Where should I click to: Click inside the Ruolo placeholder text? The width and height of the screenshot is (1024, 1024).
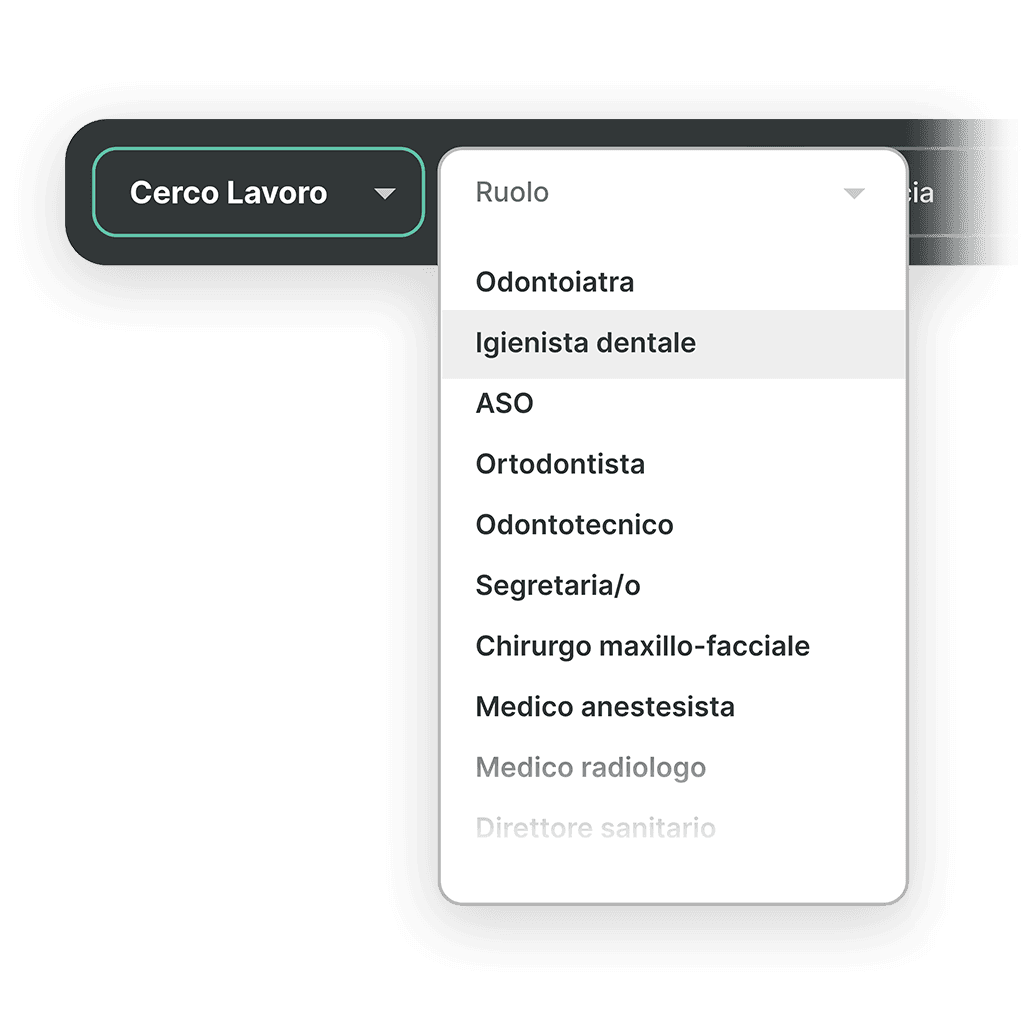pyautogui.click(x=510, y=192)
